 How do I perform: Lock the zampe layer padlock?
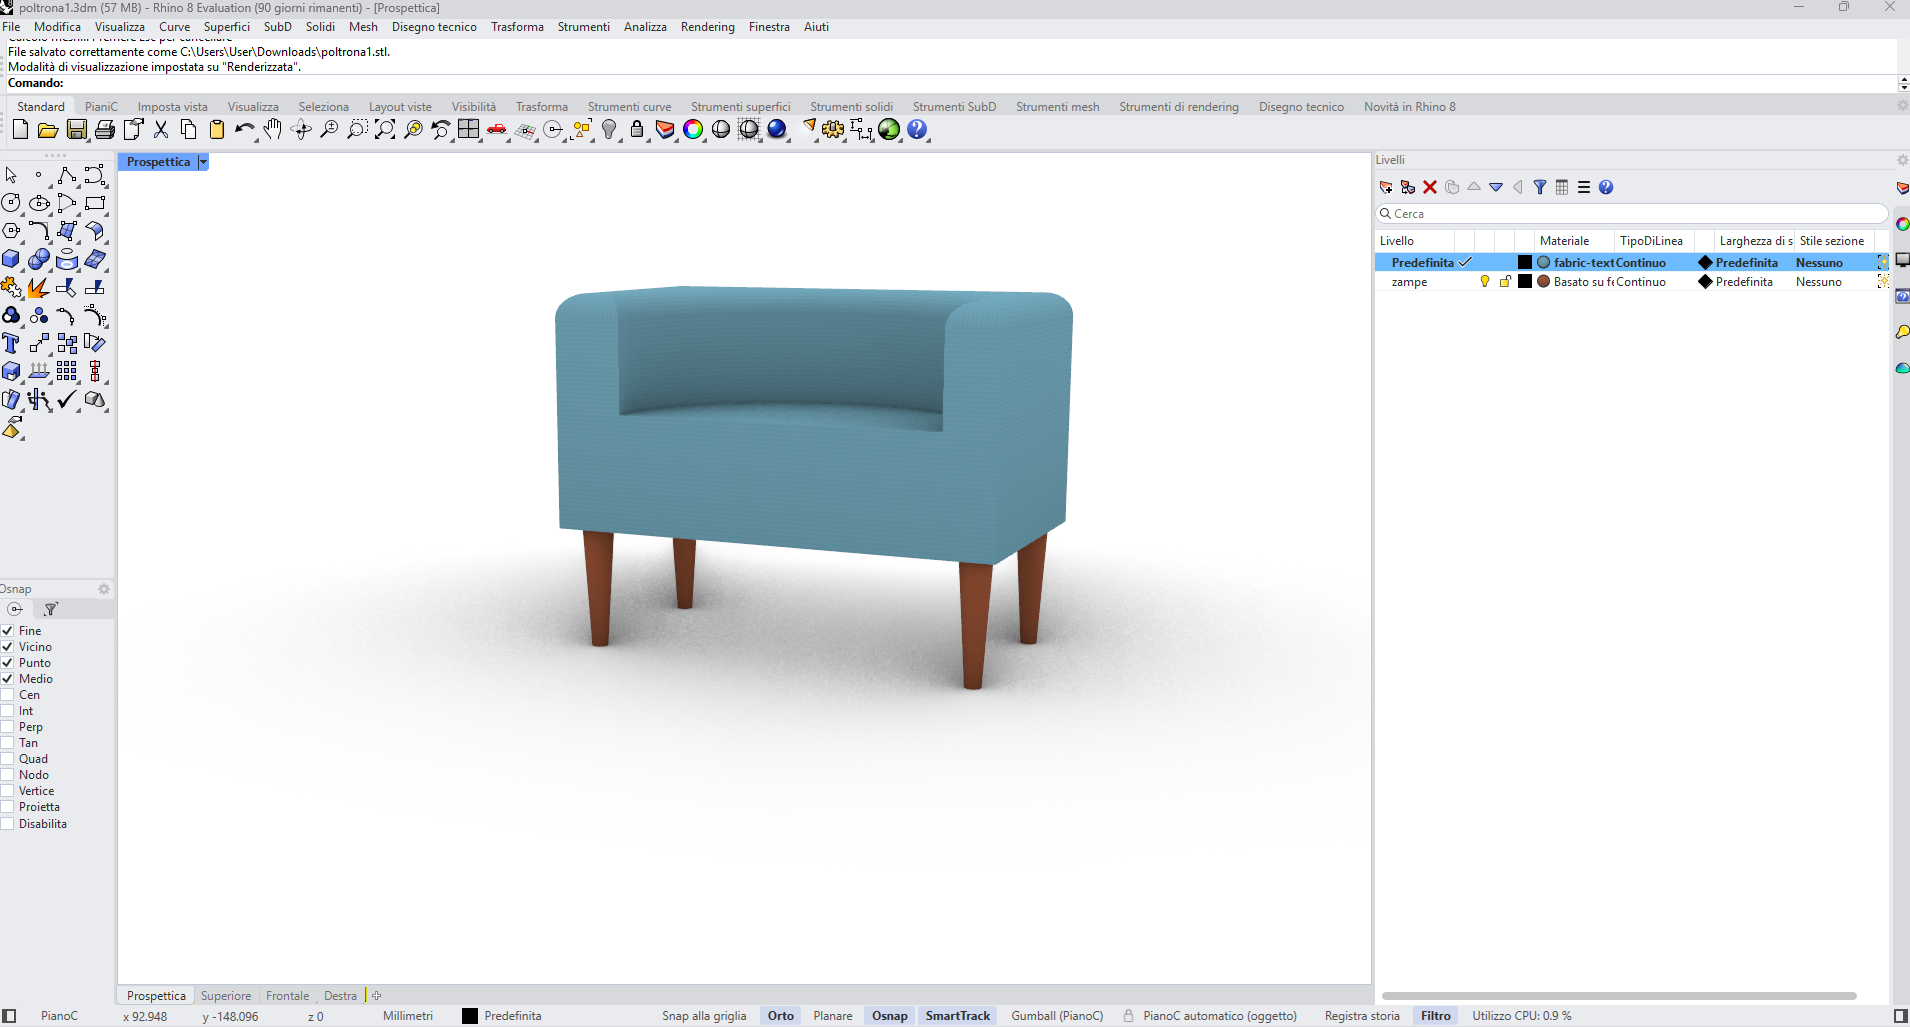pyautogui.click(x=1505, y=282)
